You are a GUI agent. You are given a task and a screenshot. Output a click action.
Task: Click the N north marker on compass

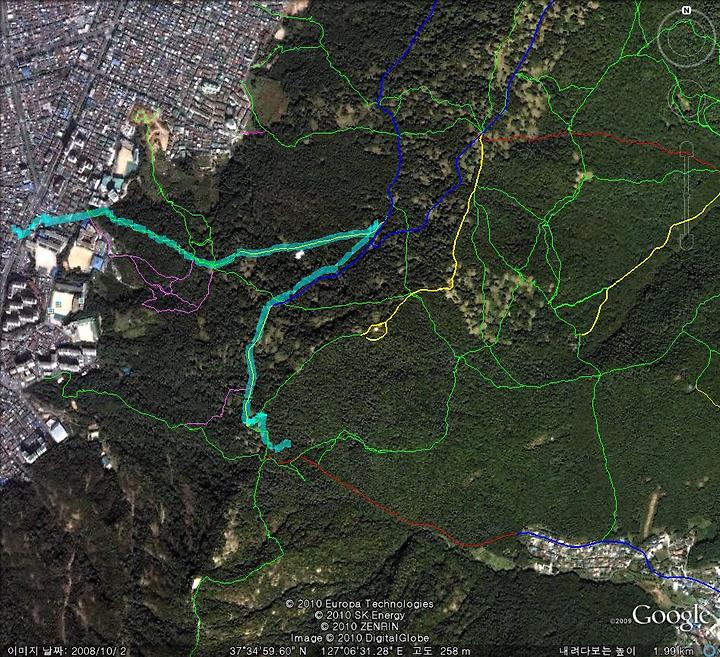(x=686, y=10)
